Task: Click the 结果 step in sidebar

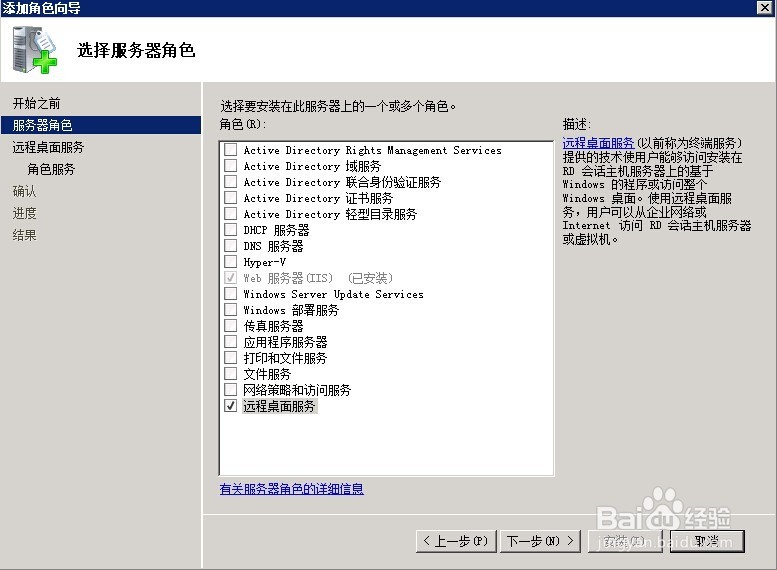Action: point(24,235)
